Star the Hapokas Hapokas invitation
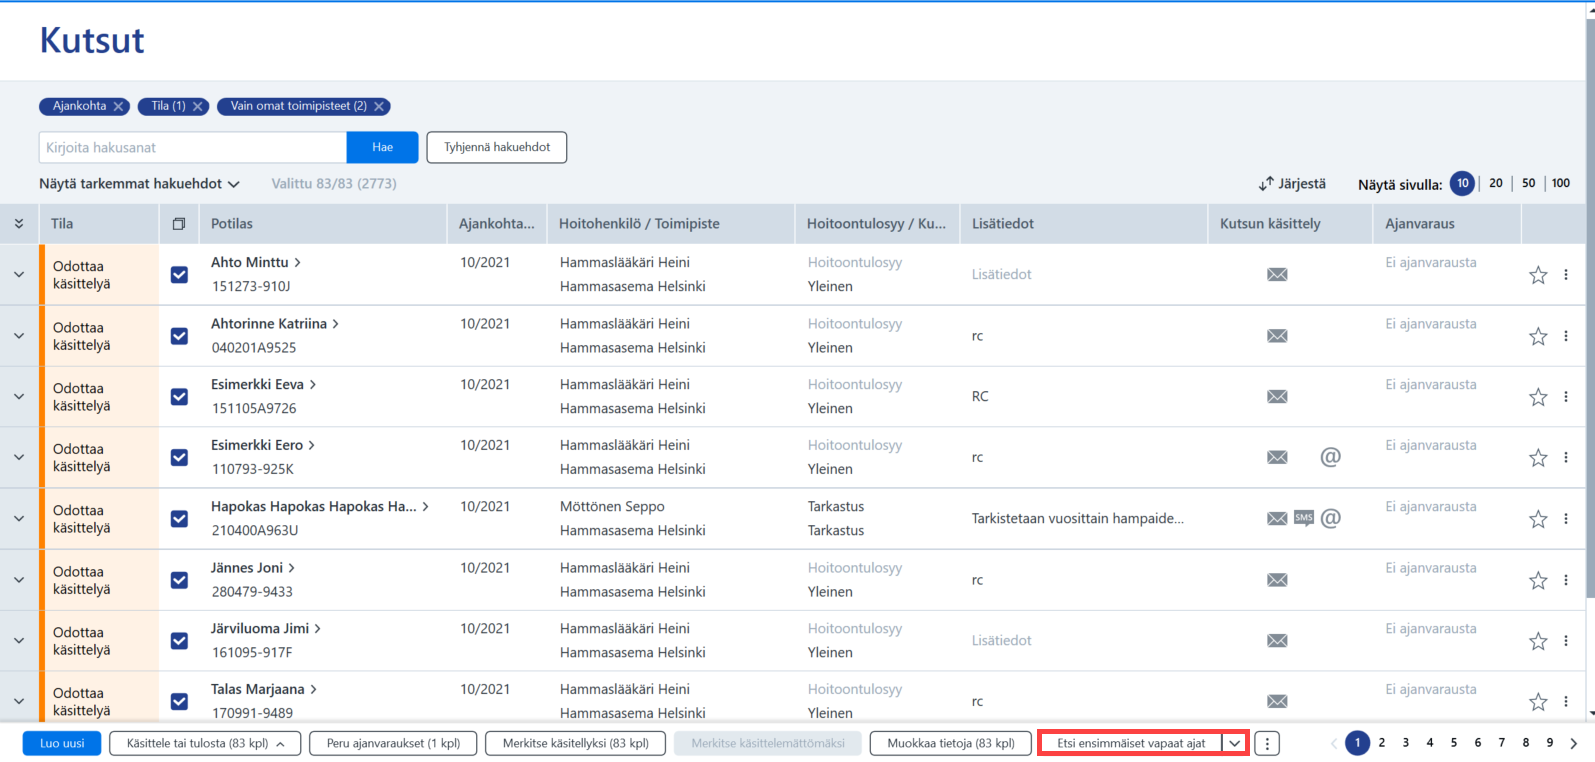 (x=1538, y=519)
